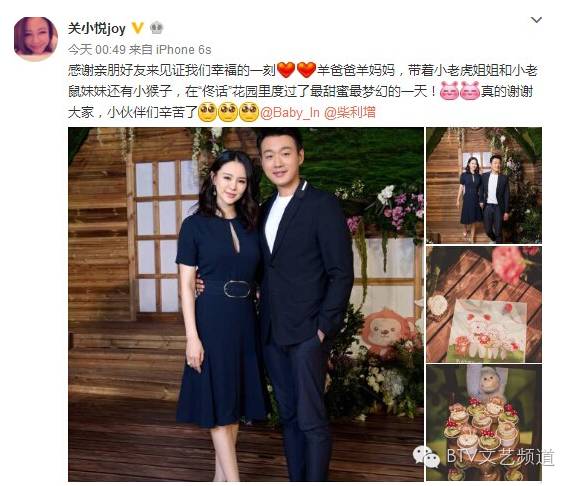The width and height of the screenshot is (574, 486).
Task: Click the yellow V verified badge
Action: [x=138, y=28]
